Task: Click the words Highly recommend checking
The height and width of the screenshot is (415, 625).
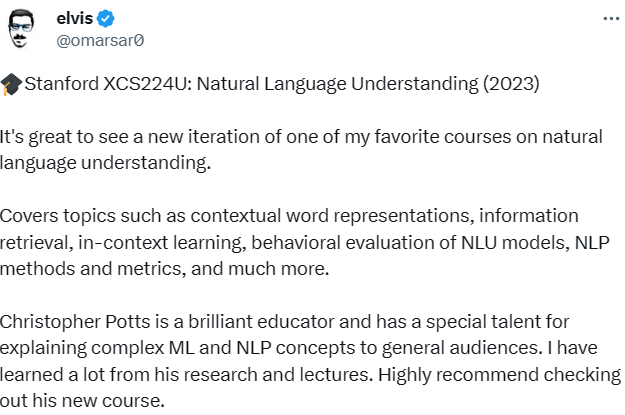Action: pyautogui.click(x=499, y=375)
